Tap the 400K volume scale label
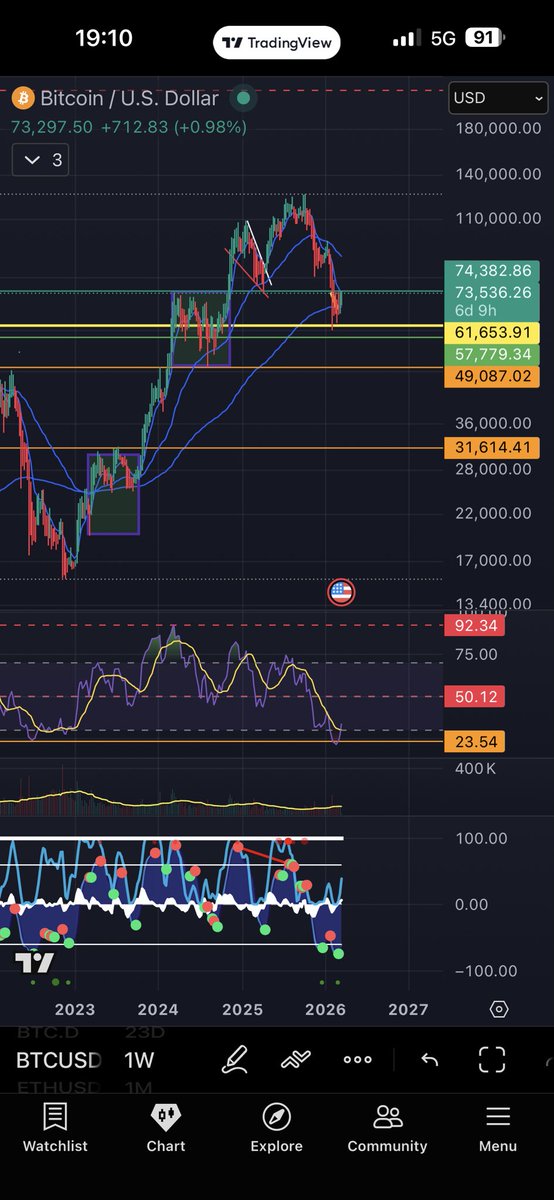Viewport: 554px width, 1200px height. (475, 768)
